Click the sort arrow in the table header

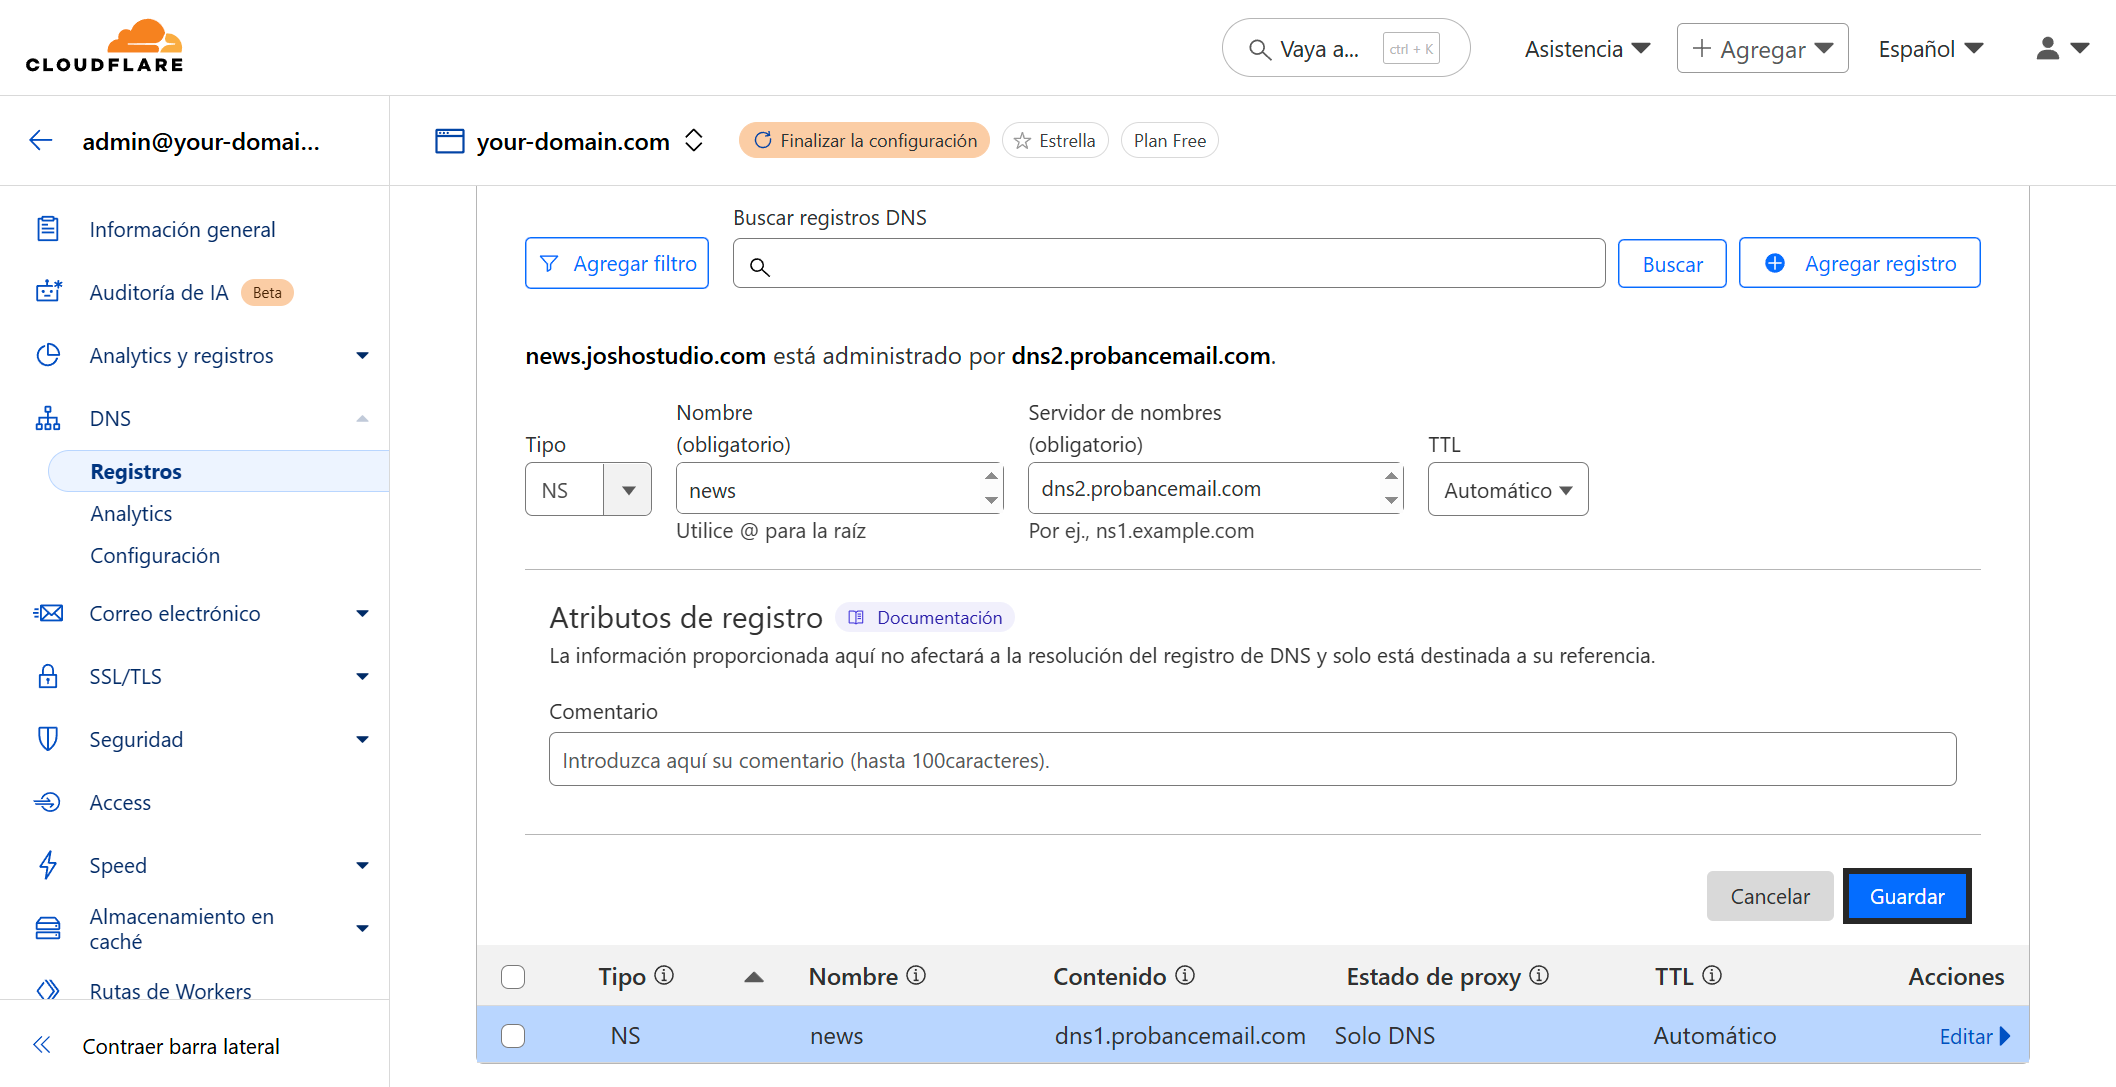[754, 977]
